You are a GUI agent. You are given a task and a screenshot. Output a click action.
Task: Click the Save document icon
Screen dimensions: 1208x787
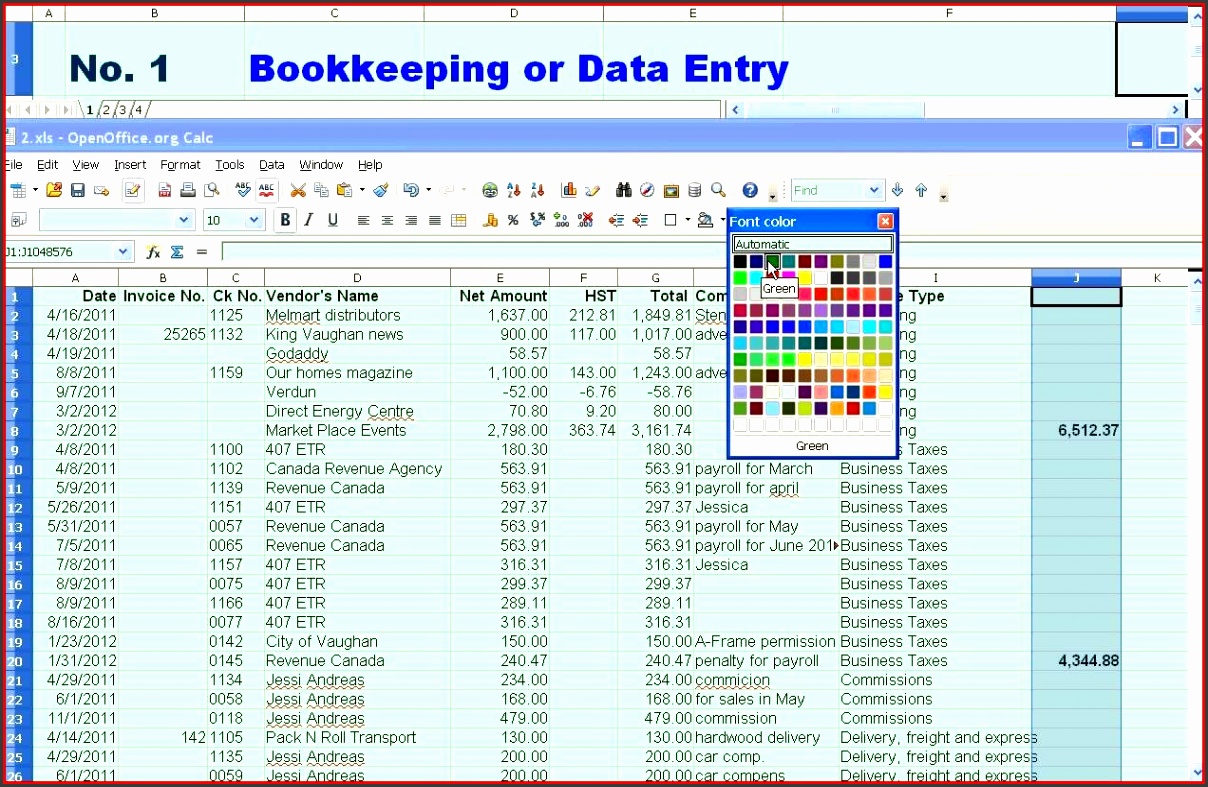(x=77, y=190)
